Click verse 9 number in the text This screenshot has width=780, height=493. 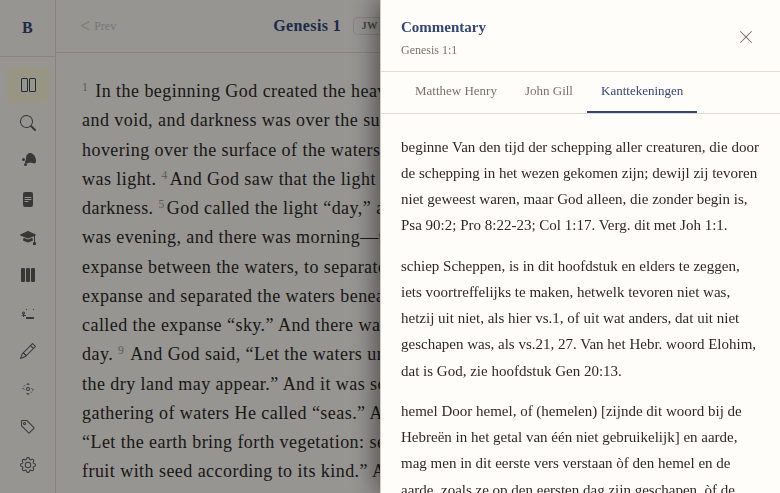(121, 350)
